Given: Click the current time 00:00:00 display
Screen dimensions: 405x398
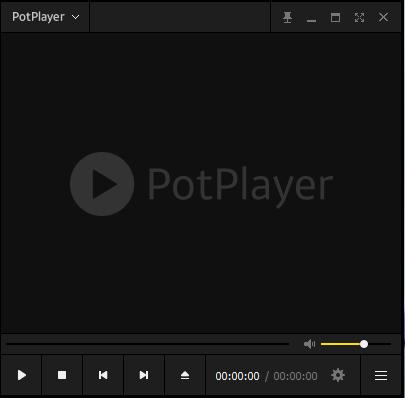Looking at the screenshot, I should [237, 376].
